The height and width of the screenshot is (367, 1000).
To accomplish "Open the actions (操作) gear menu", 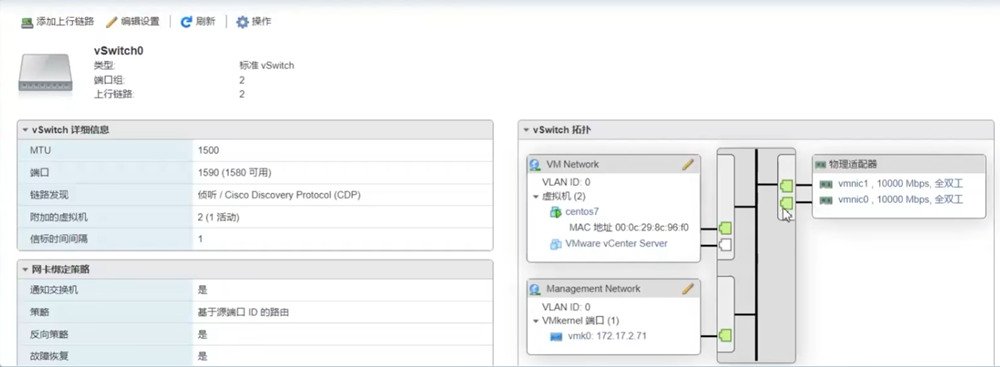I will click(x=242, y=22).
